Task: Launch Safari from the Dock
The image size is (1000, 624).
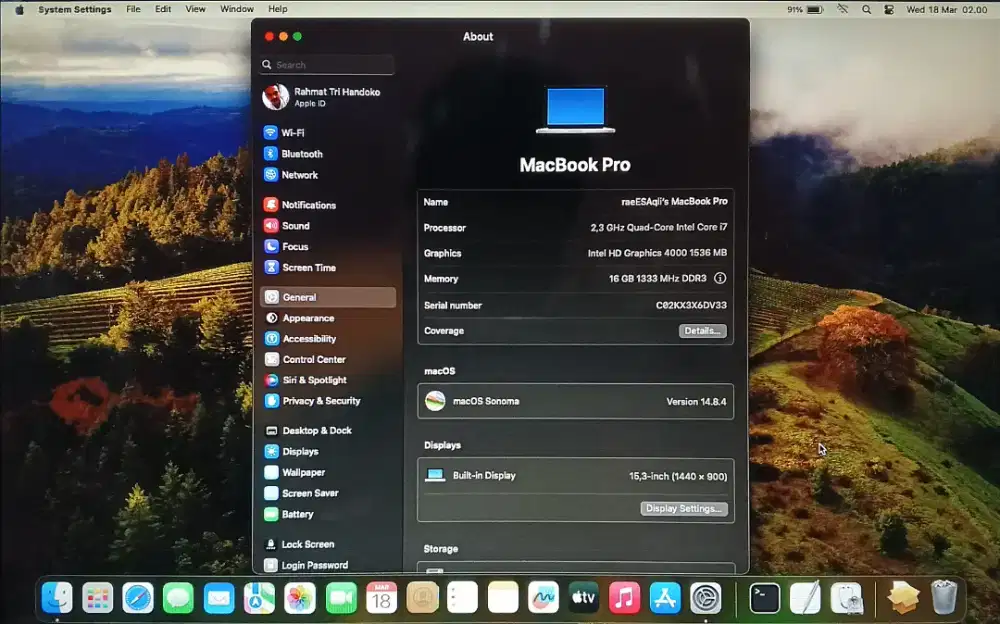Action: (x=138, y=598)
